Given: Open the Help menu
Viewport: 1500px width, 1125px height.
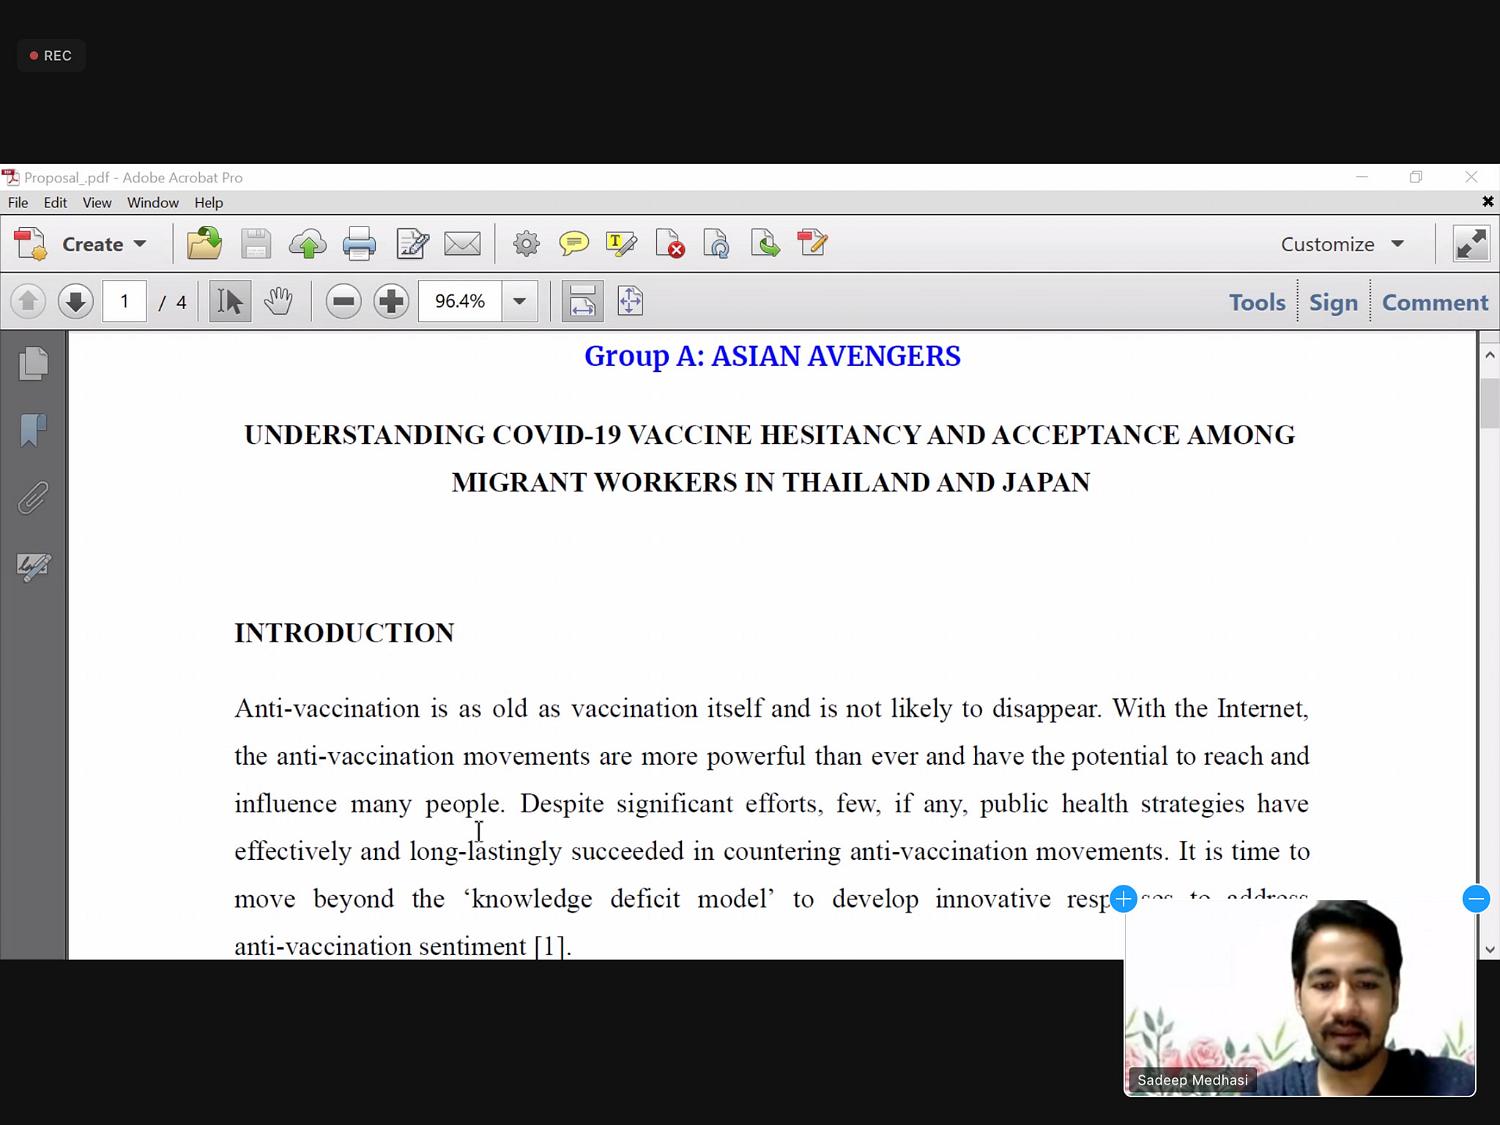Looking at the screenshot, I should click(209, 202).
